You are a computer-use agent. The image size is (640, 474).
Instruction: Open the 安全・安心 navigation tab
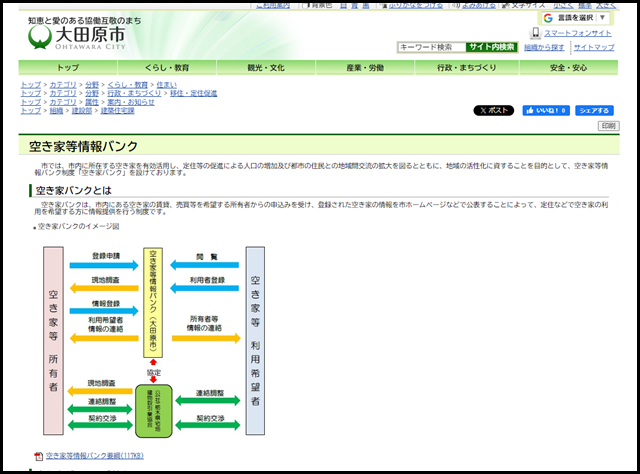tap(568, 67)
